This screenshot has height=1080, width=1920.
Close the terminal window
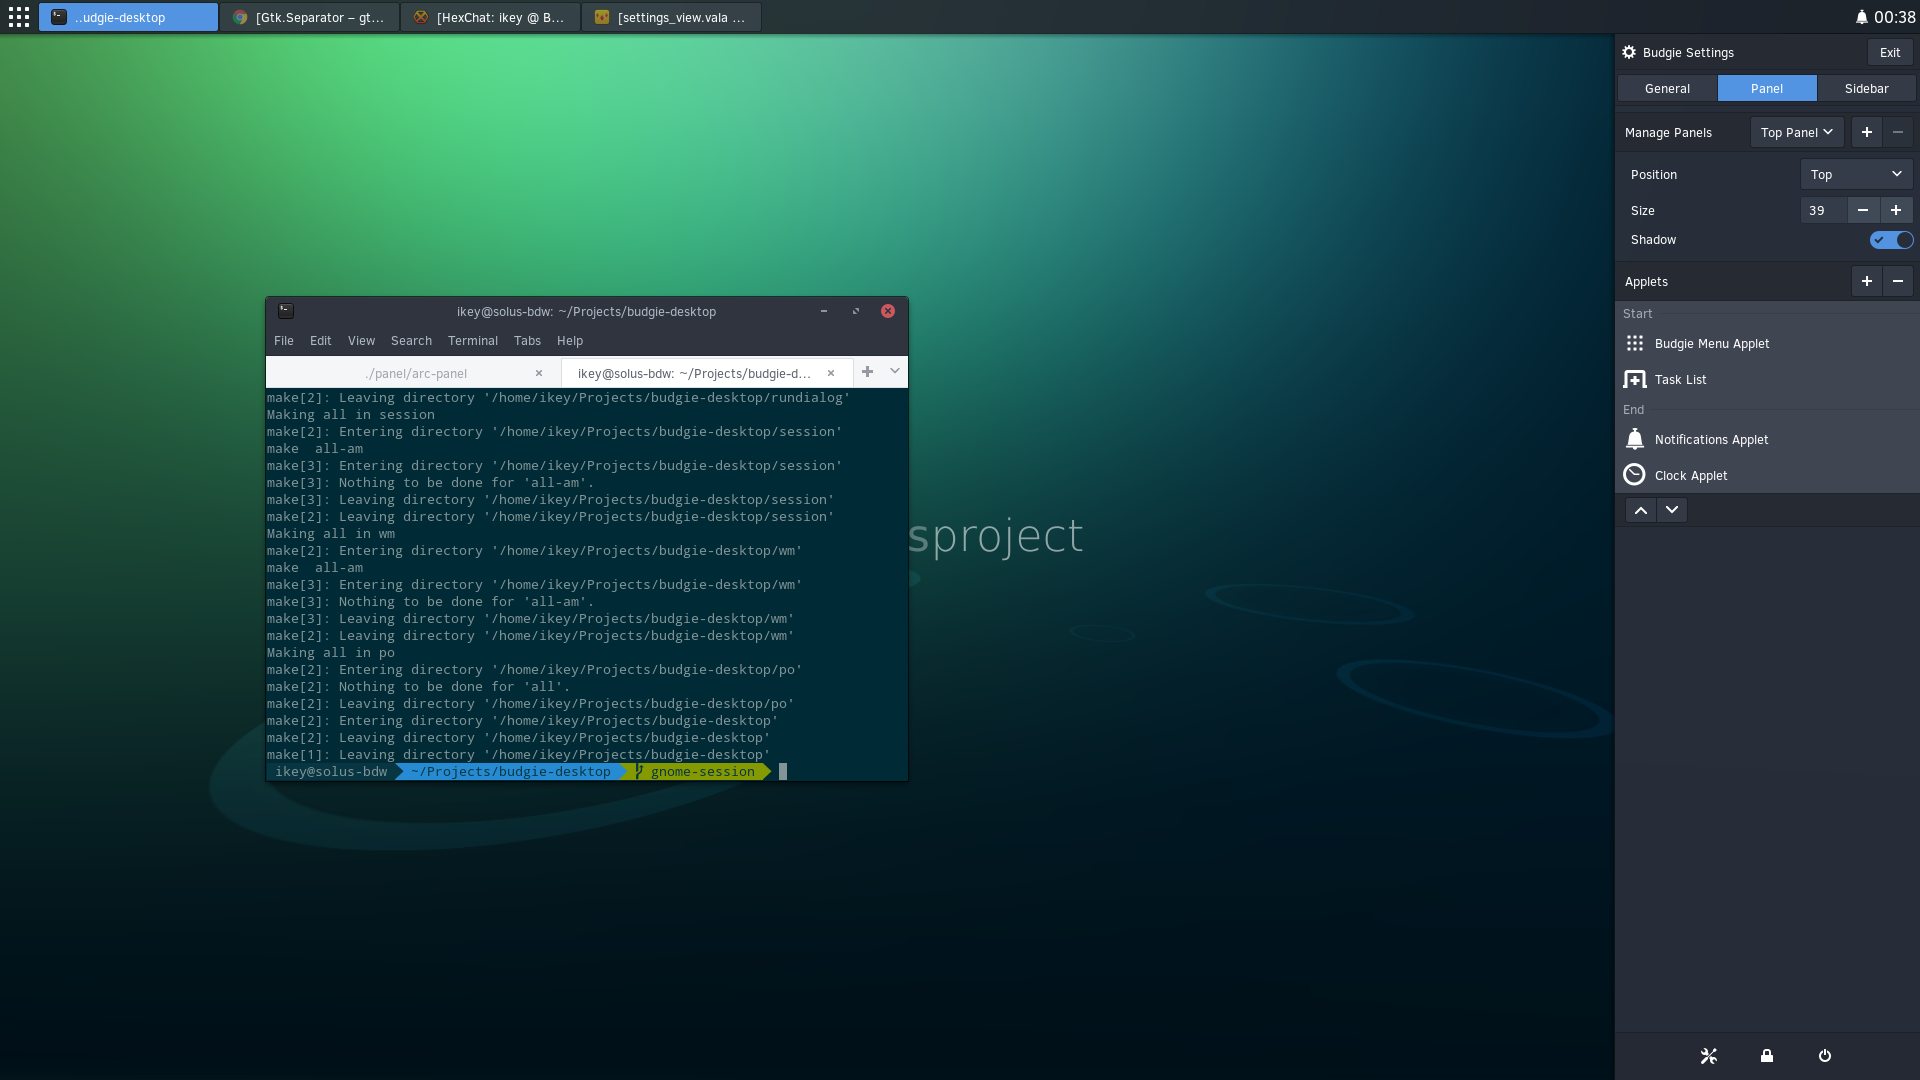pyautogui.click(x=888, y=311)
